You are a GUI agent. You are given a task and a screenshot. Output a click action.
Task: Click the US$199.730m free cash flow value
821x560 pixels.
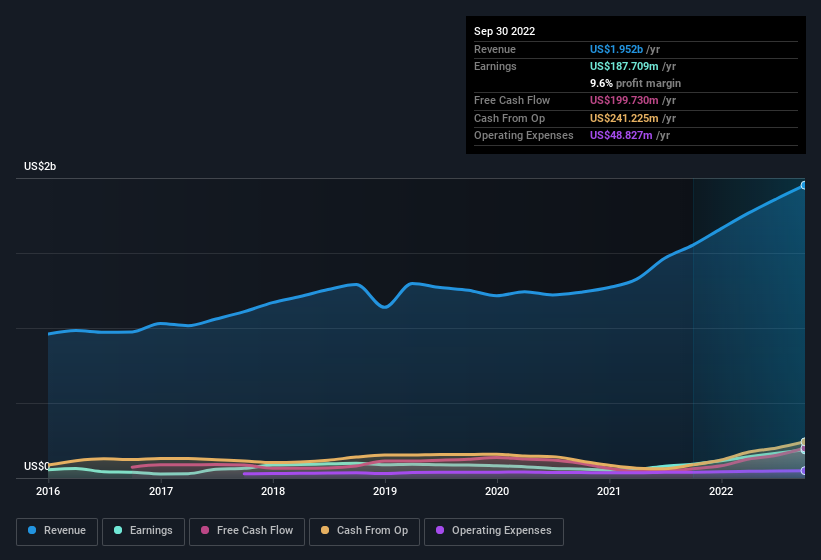click(x=624, y=100)
